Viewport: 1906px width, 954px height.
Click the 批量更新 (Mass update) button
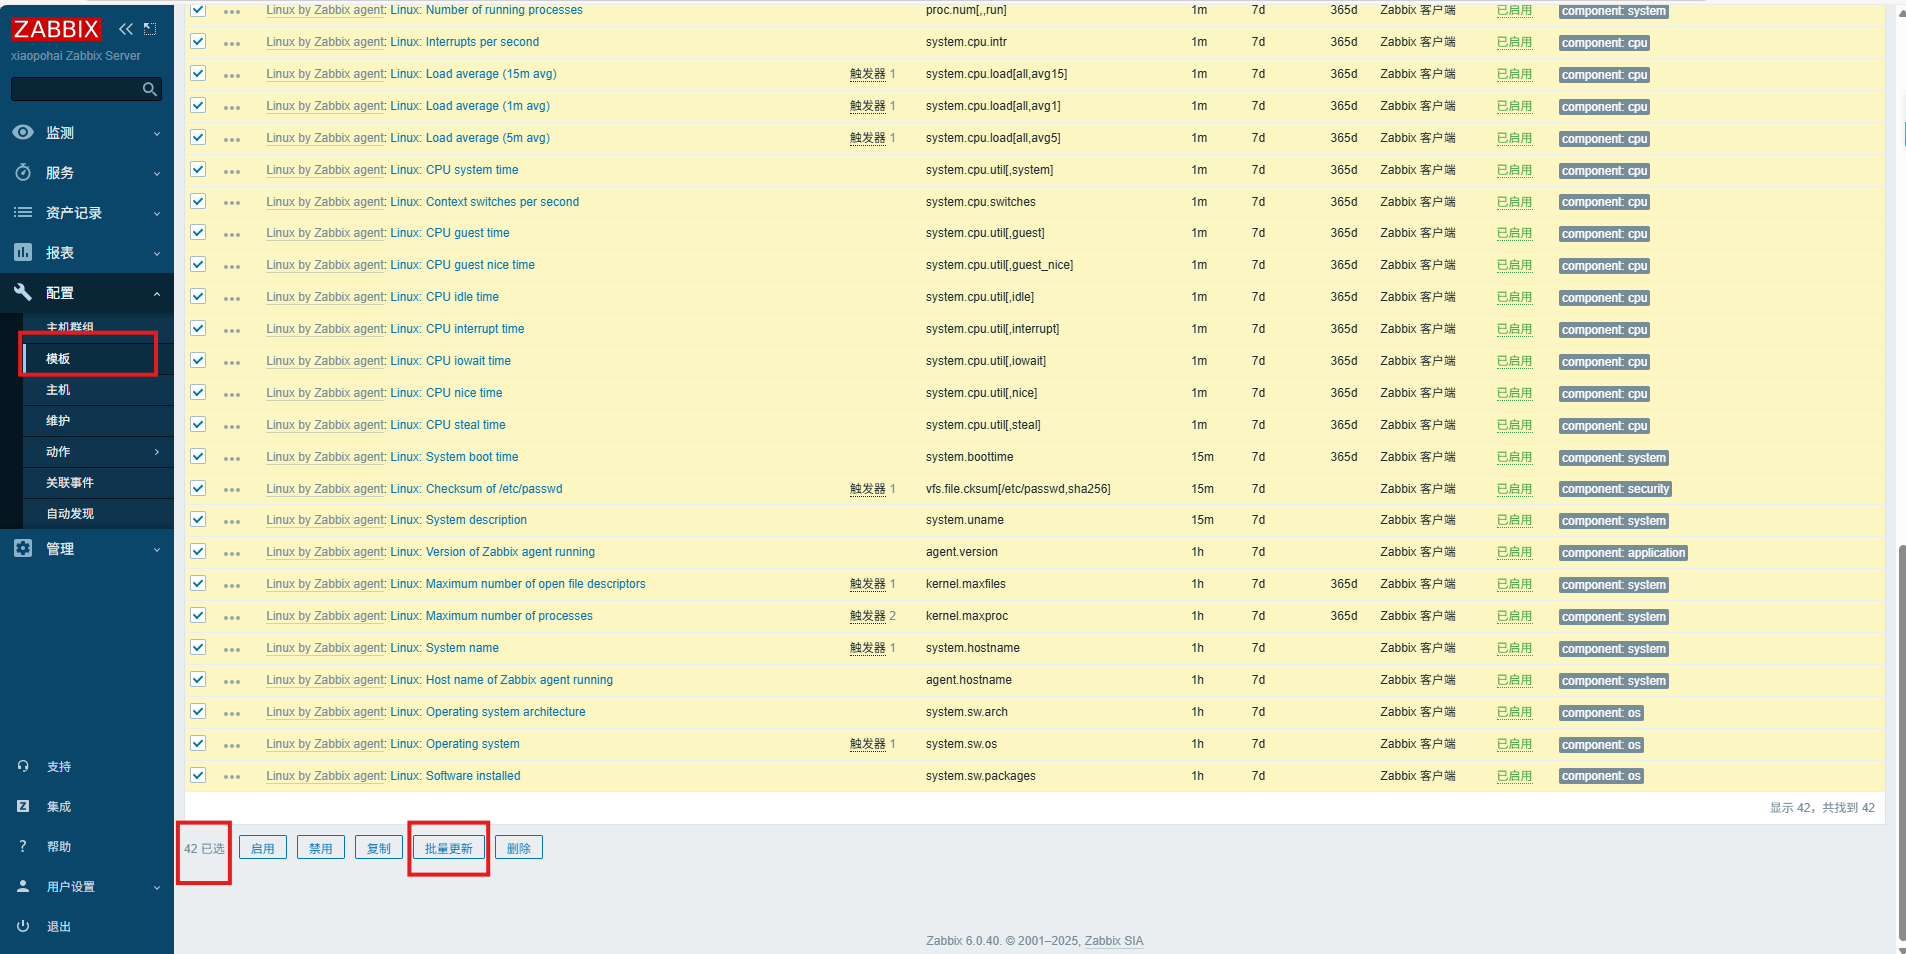[x=448, y=847]
